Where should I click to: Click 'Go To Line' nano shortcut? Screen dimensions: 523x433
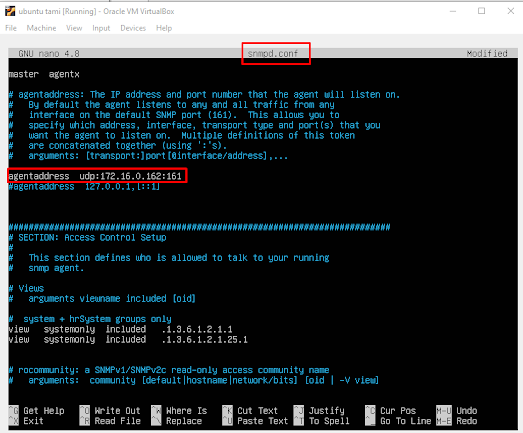398,421
